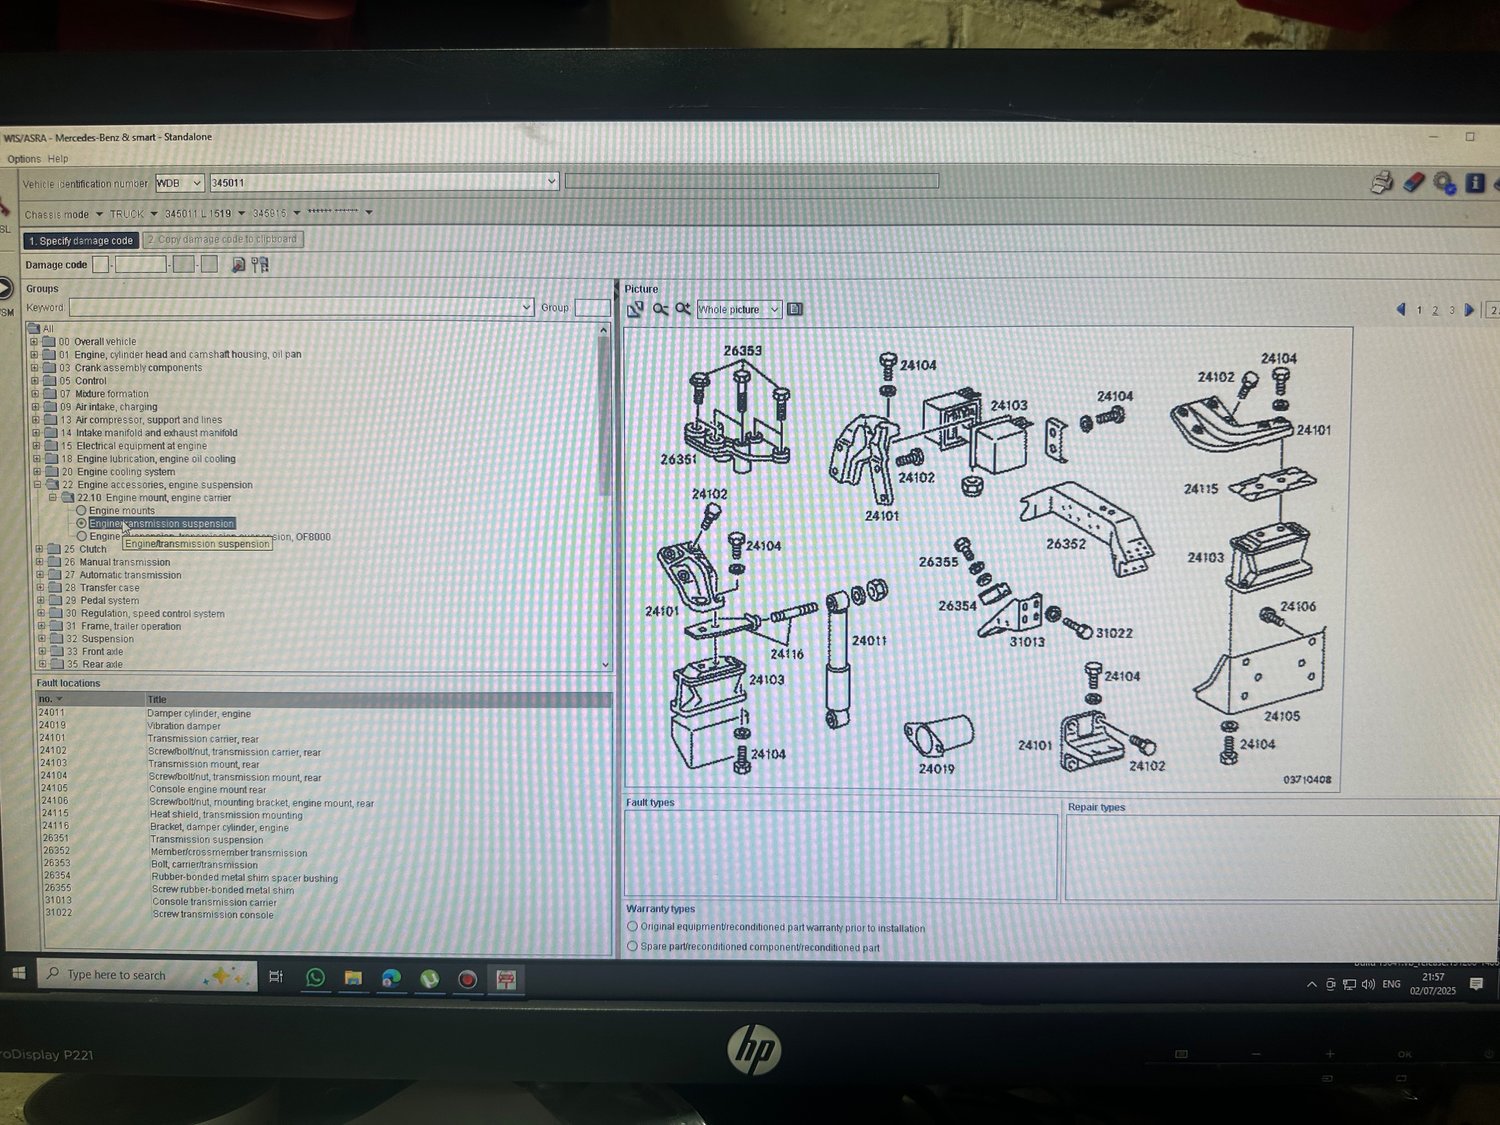Open uTorrent from the taskbar

(x=429, y=979)
